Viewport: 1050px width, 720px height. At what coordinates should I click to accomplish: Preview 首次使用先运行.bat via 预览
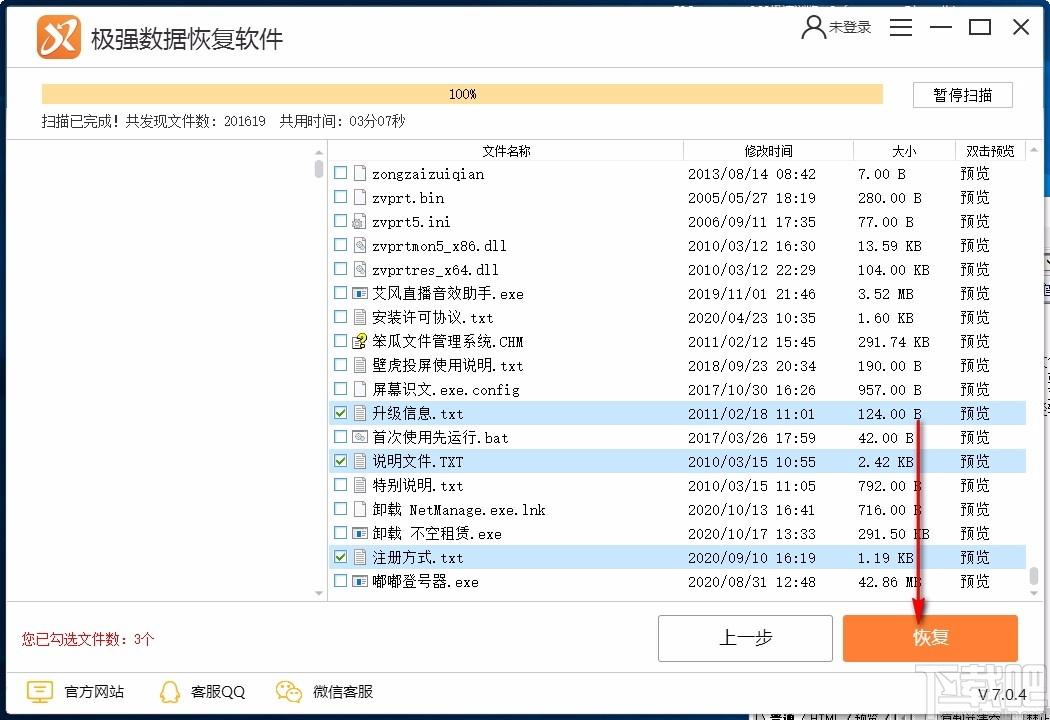(x=974, y=437)
